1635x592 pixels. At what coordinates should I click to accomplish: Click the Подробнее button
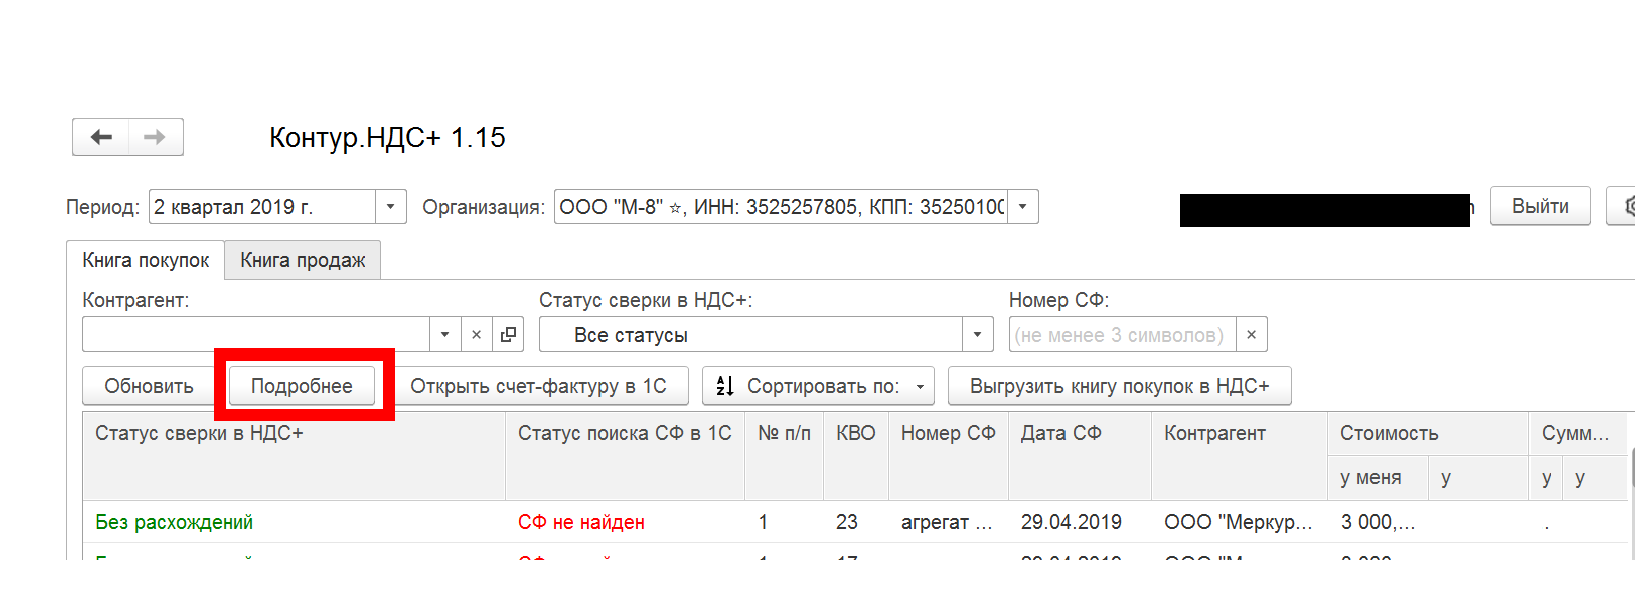click(302, 386)
